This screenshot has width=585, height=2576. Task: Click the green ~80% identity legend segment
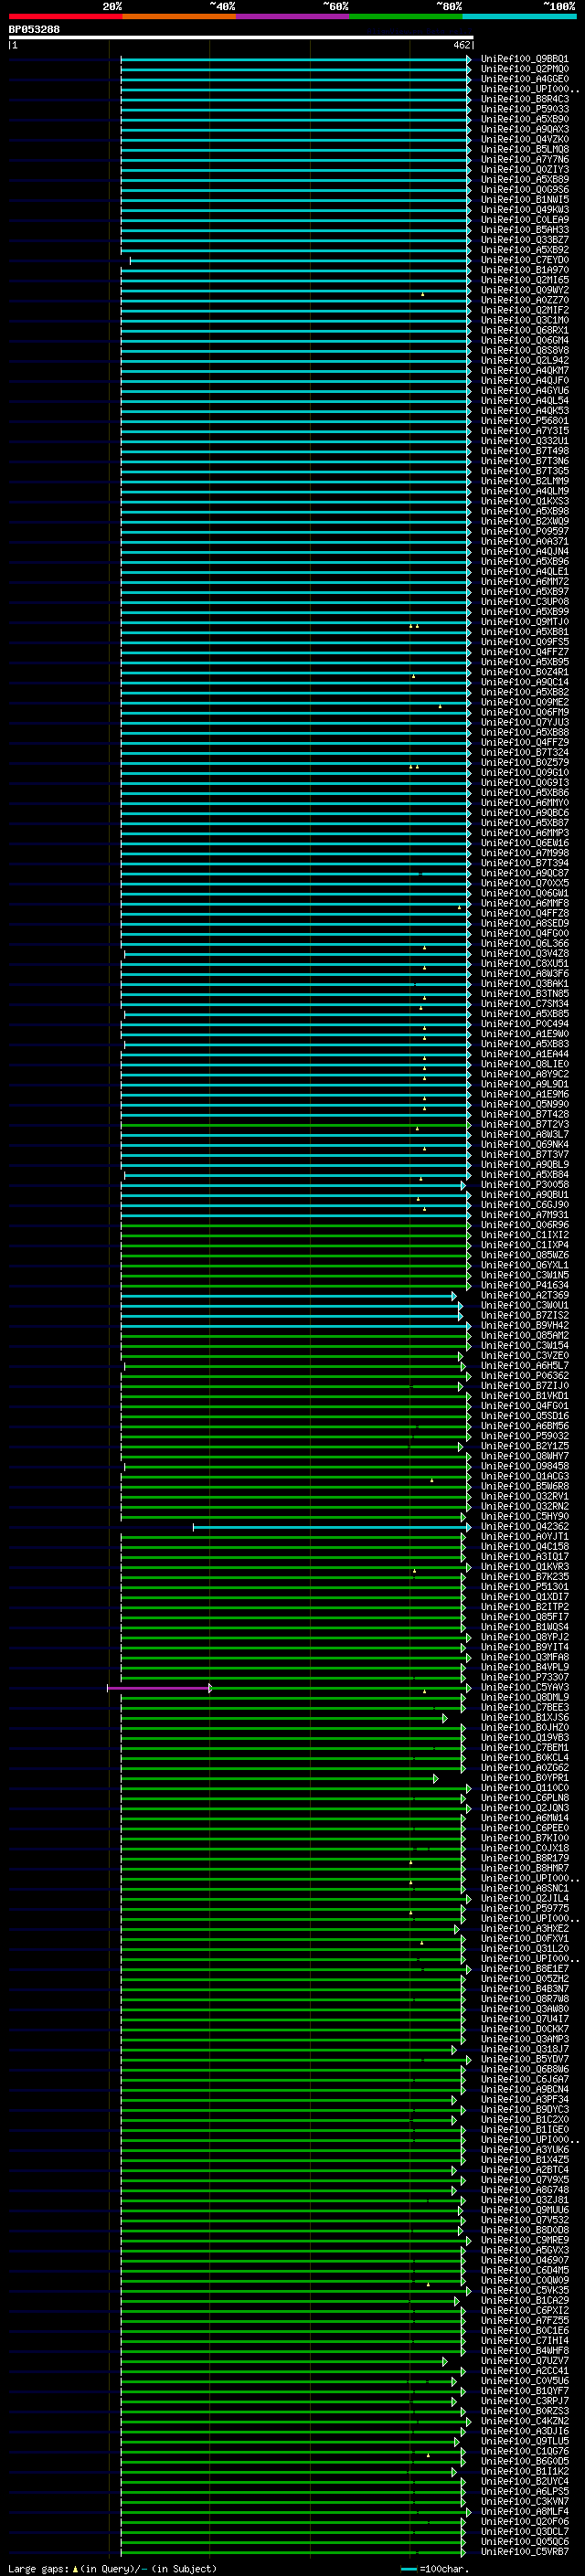[406, 16]
